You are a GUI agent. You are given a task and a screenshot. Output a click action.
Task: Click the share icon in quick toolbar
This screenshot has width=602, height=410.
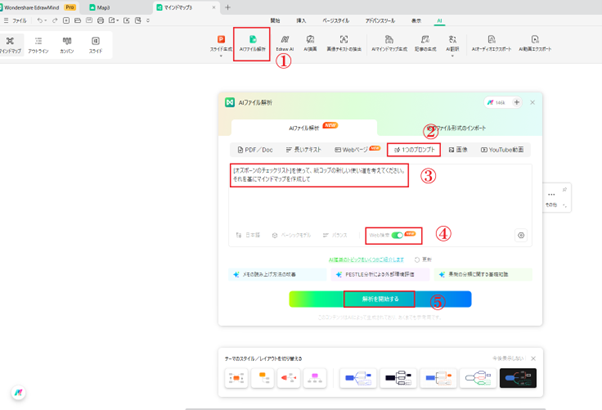tap(126, 20)
